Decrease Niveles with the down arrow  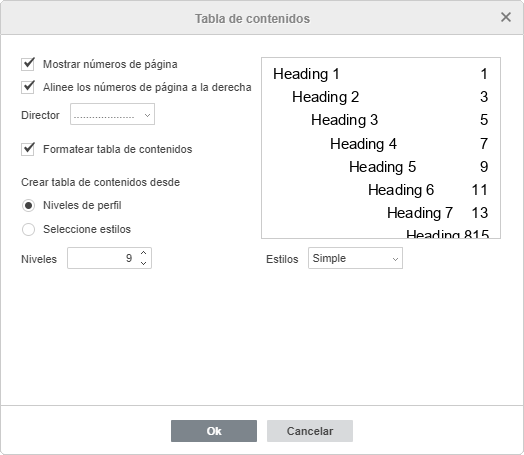pyautogui.click(x=144, y=263)
